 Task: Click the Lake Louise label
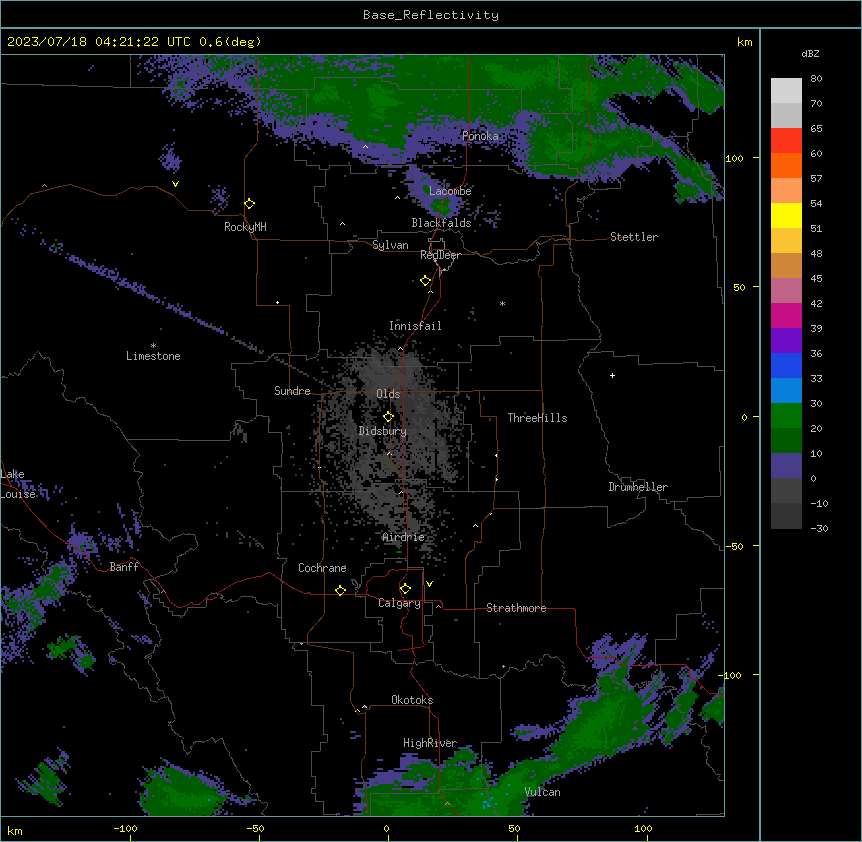[x=18, y=484]
